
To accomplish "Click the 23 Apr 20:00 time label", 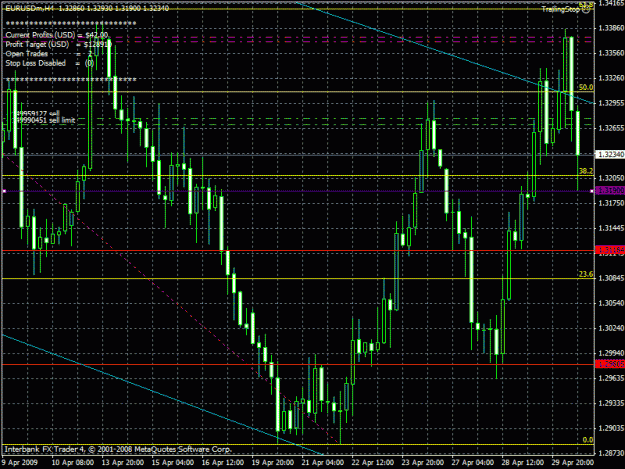I will 422,463.
